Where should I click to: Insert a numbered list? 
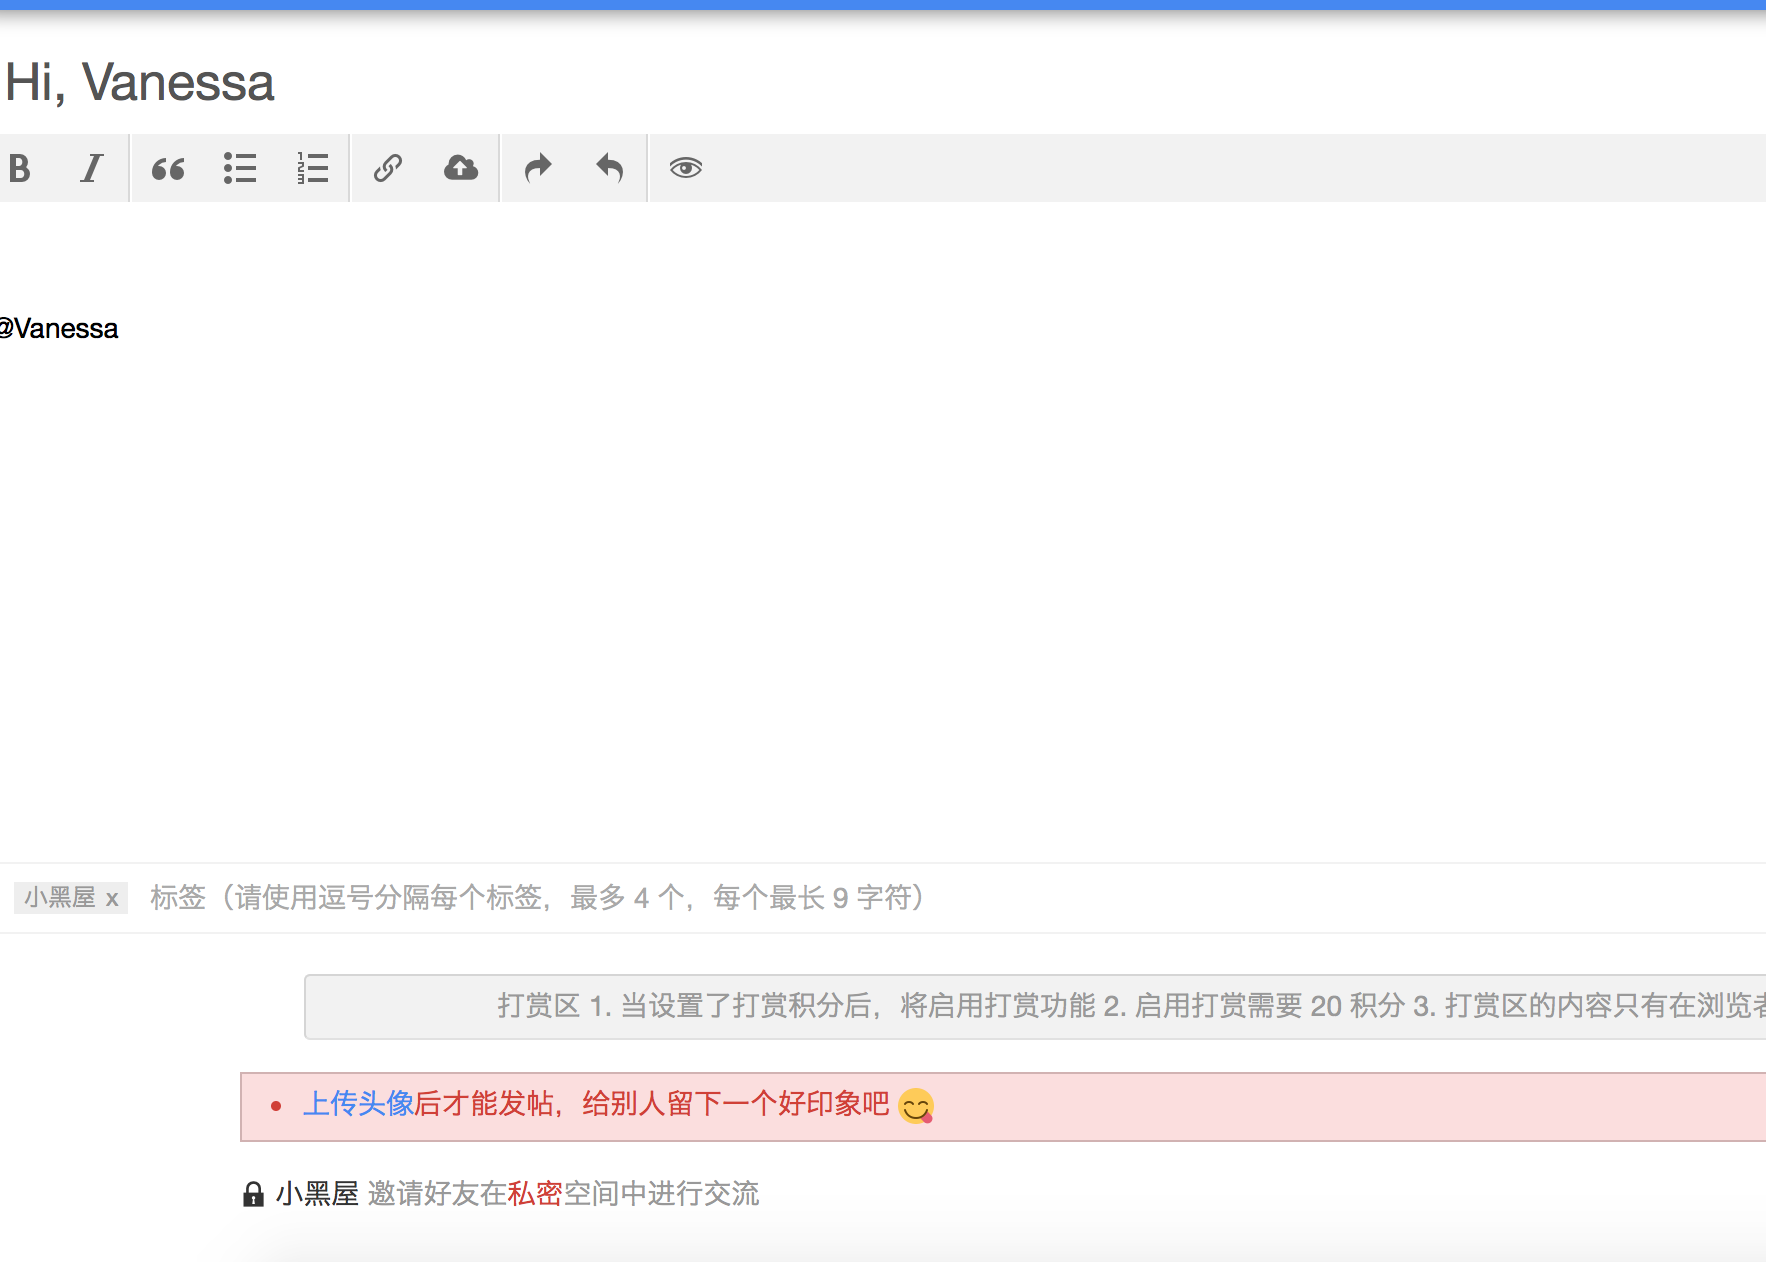[313, 168]
